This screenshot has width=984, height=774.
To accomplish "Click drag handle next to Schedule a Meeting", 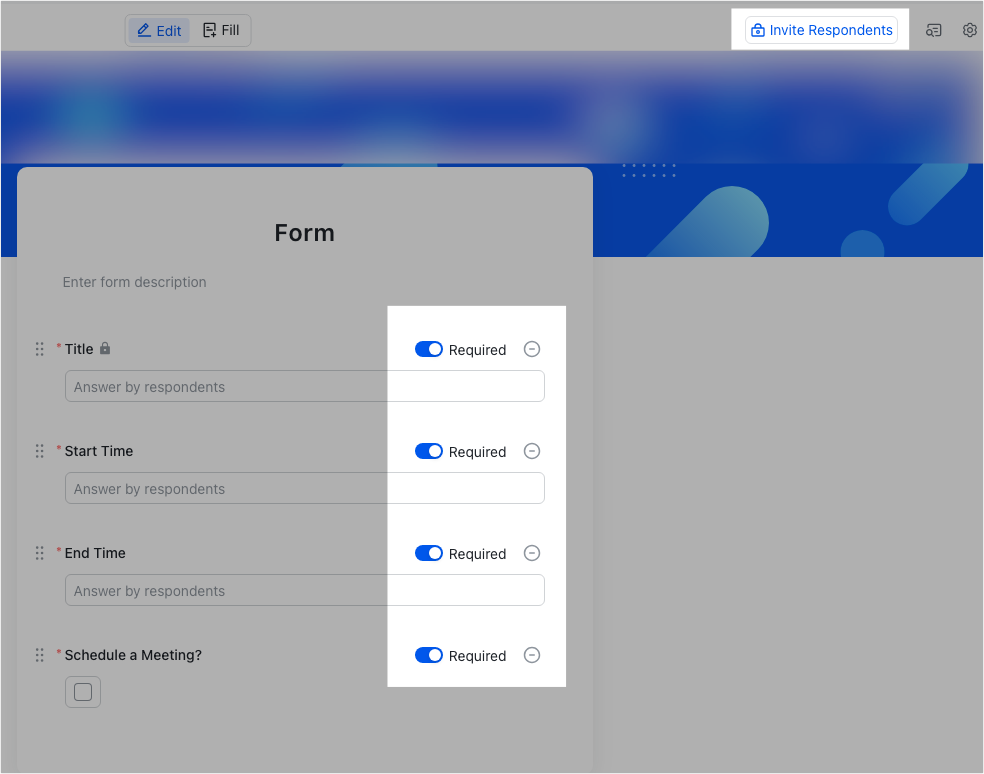I will (40, 655).
